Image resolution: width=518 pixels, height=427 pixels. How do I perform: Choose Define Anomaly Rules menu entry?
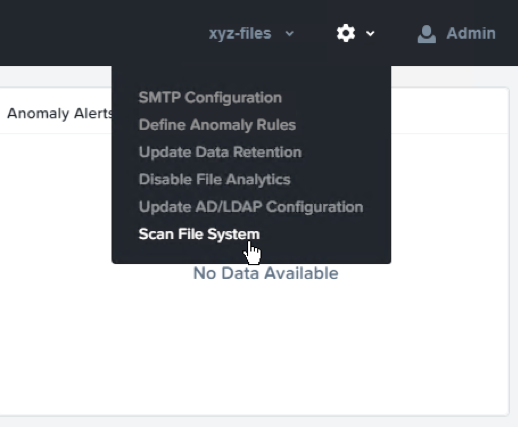[217, 125]
